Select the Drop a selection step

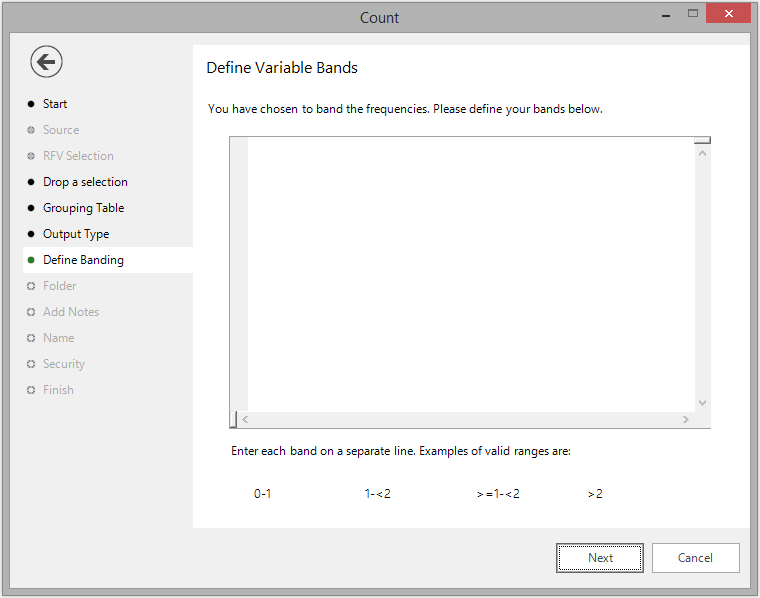click(x=85, y=182)
